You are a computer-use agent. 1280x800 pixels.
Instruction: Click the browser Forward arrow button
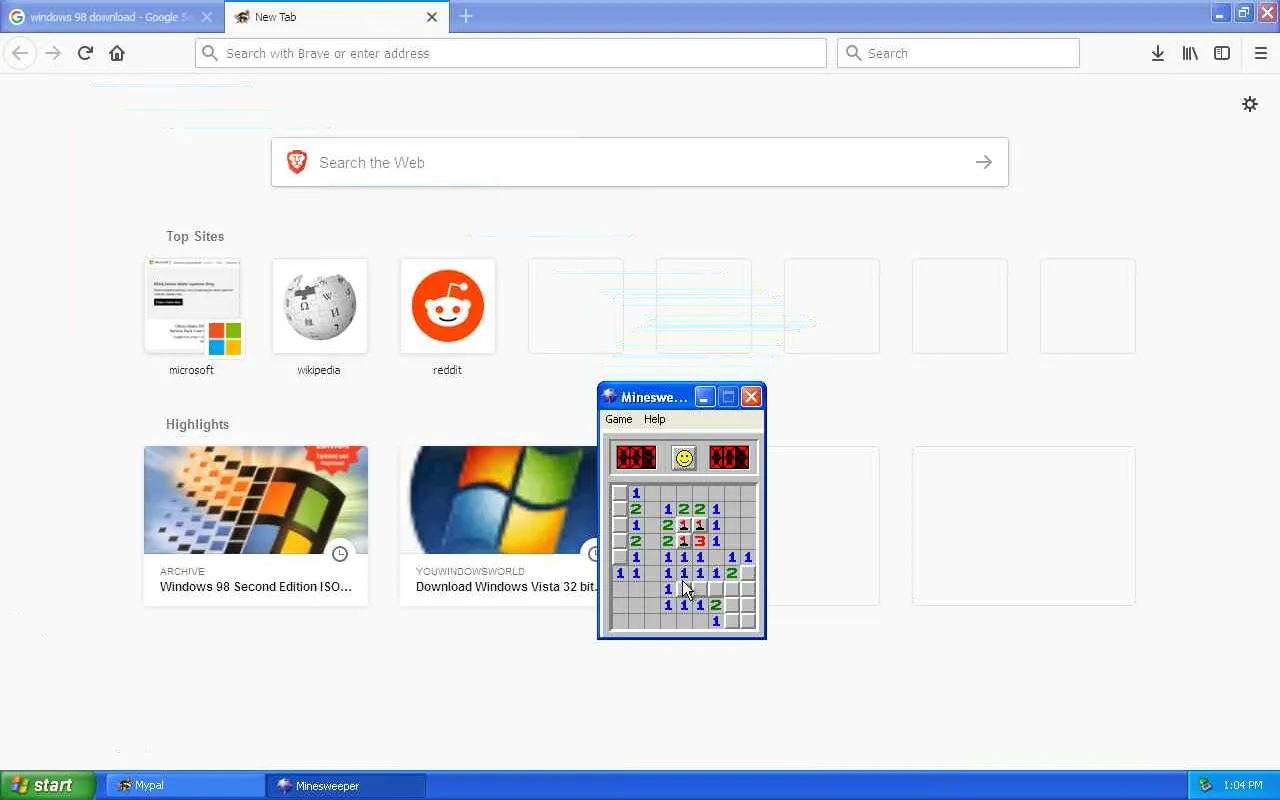(x=53, y=53)
